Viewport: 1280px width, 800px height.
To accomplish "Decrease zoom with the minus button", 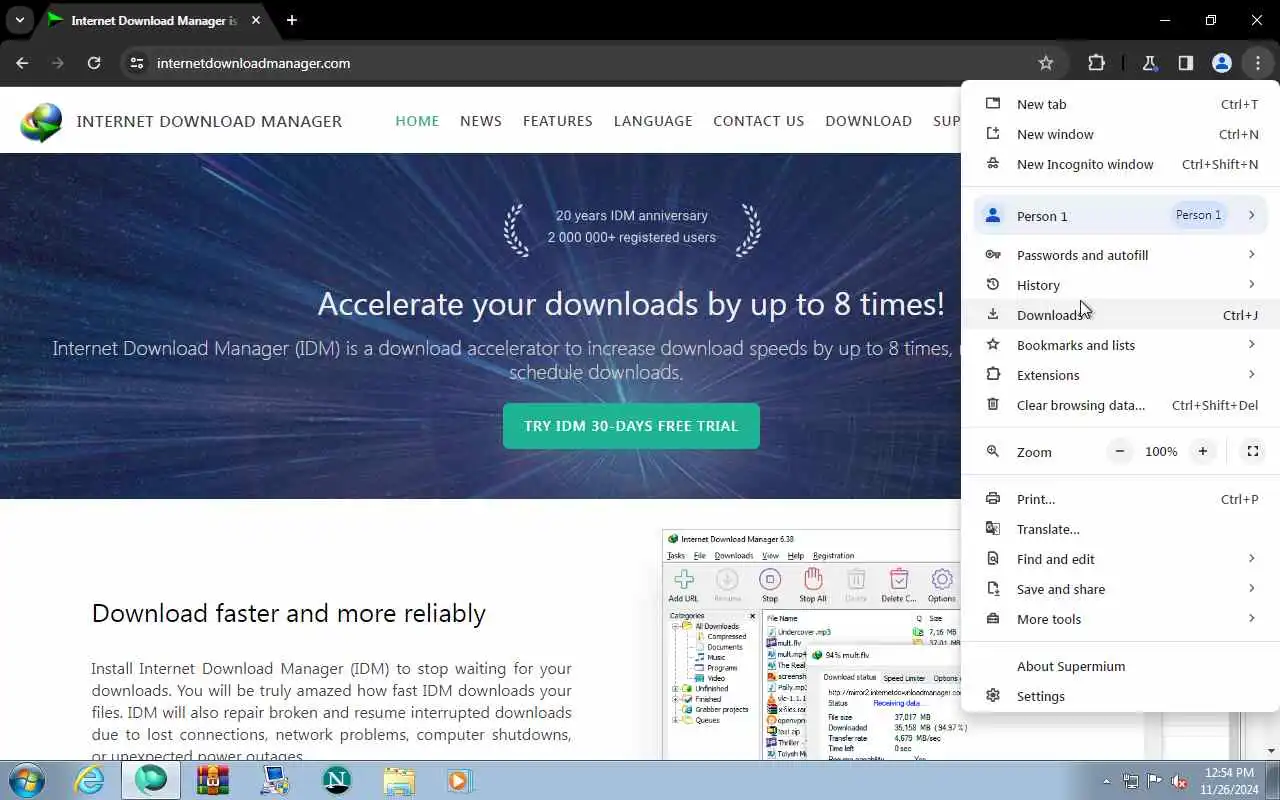I will coord(1120,451).
